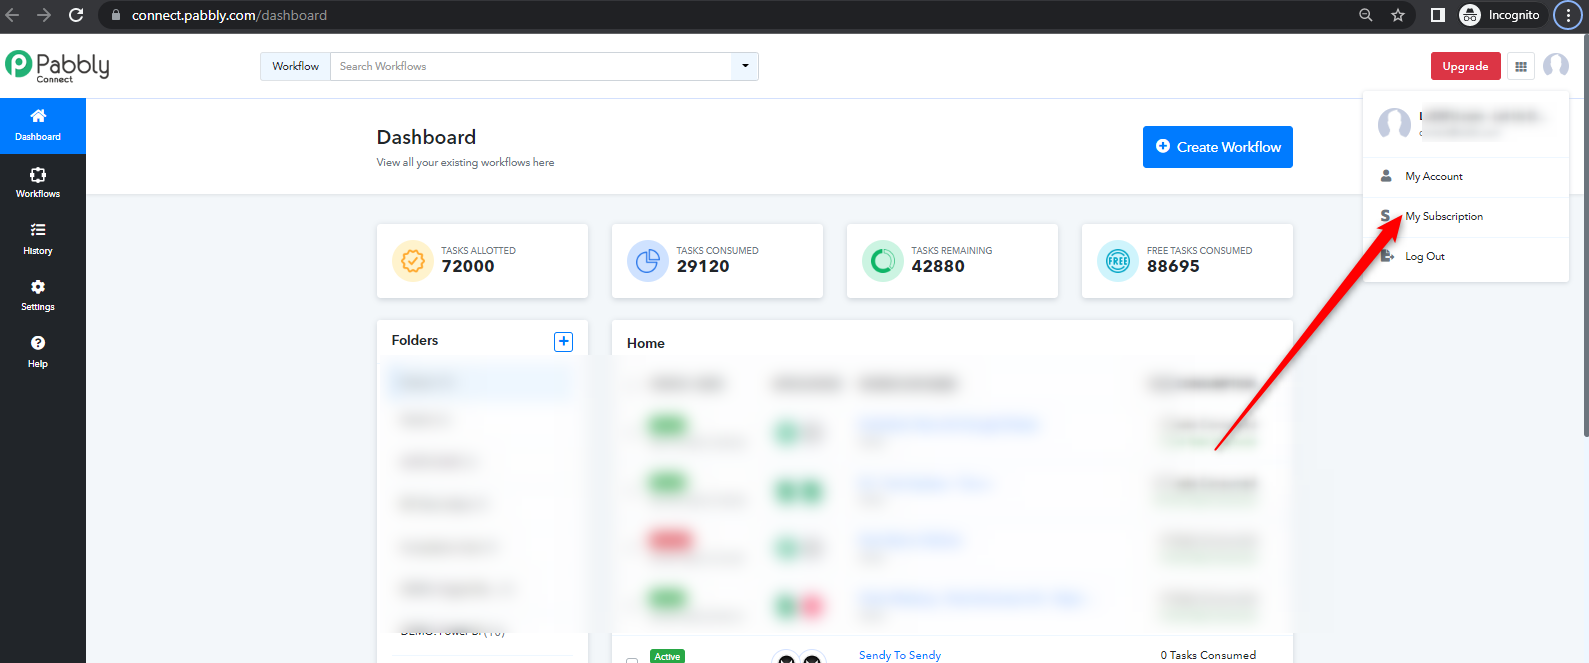Open browser zoom magnifier icon

(x=1366, y=15)
